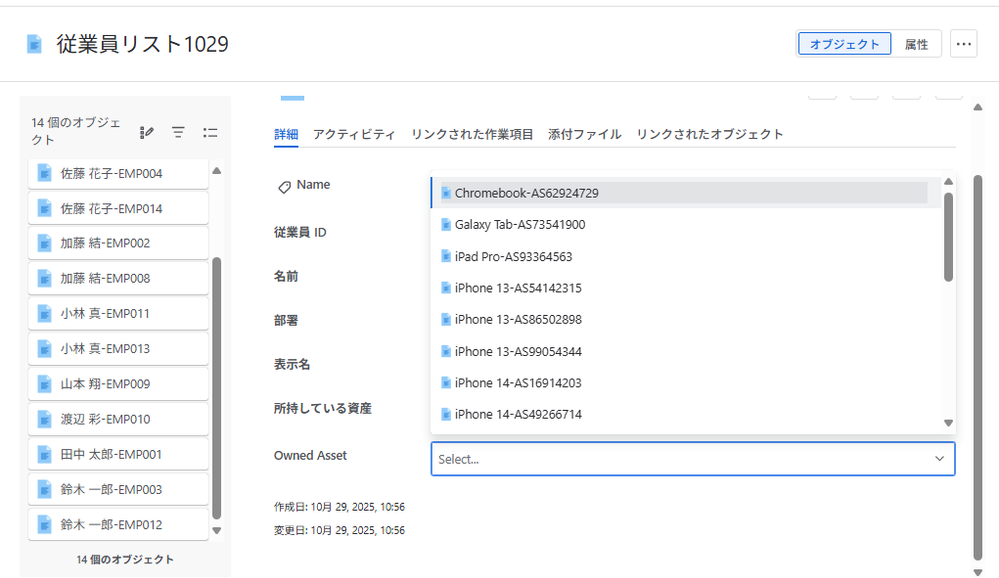The image size is (999, 578).
Task: Click the asset icon beside Chromebook-AS62924729
Action: 448,192
